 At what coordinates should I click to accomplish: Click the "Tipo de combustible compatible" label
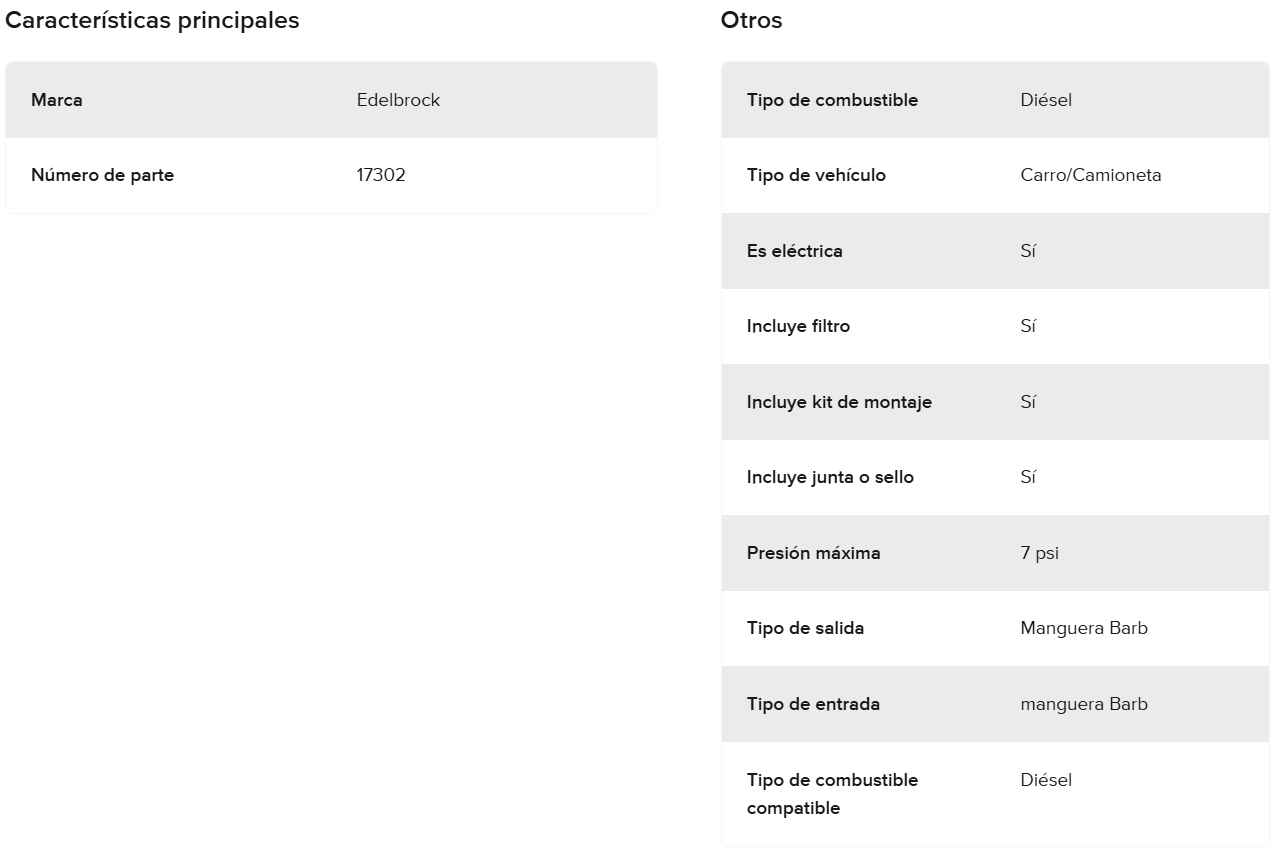point(832,793)
